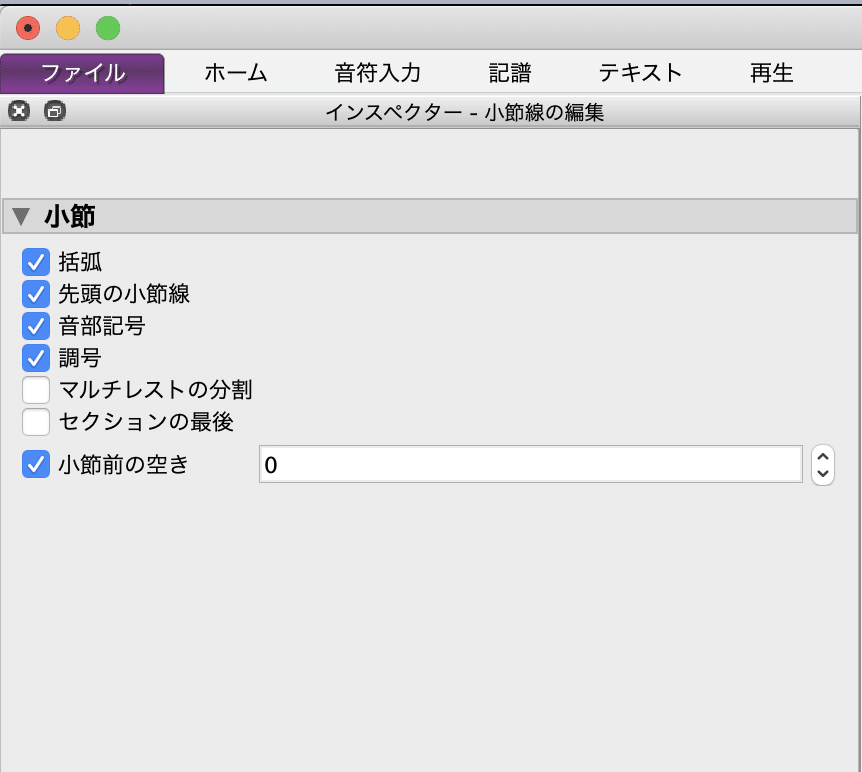Viewport: 862px width, 772px height.
Task: Check the セクションの最後 box
Action: tap(36, 422)
